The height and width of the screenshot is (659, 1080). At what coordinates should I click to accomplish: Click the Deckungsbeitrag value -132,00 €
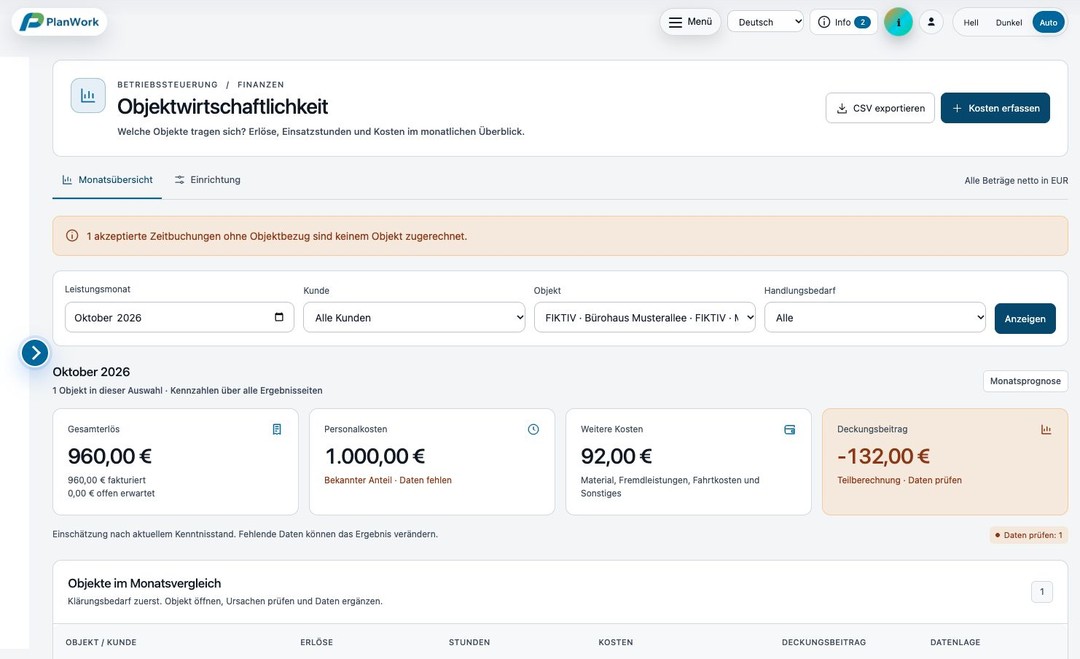(883, 456)
